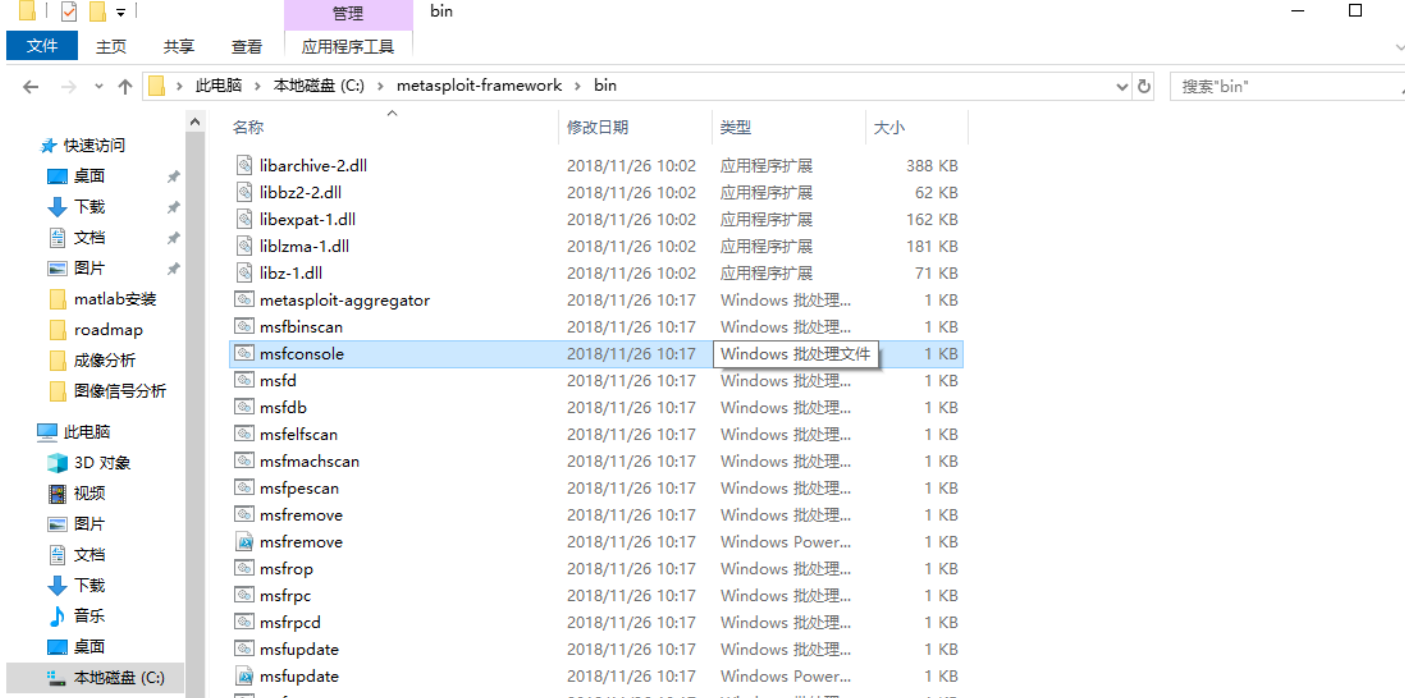Click the msfpescan batch file icon
The image size is (1405, 698).
pyautogui.click(x=244, y=488)
